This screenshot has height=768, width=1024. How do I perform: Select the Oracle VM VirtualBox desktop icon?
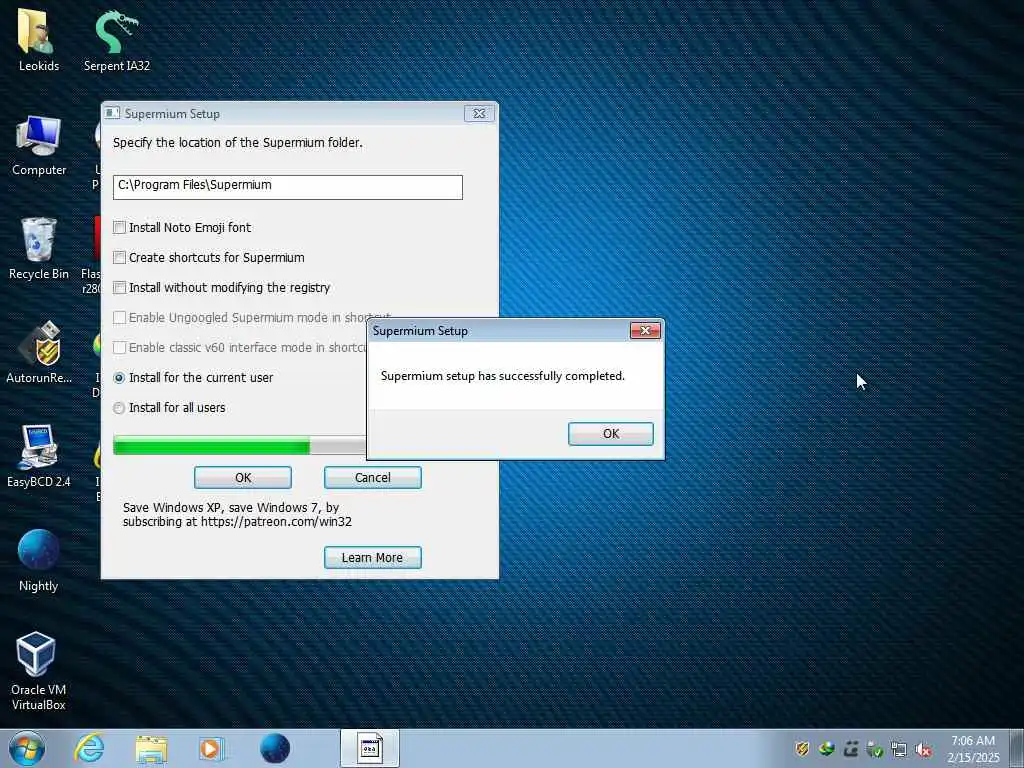pos(39,671)
